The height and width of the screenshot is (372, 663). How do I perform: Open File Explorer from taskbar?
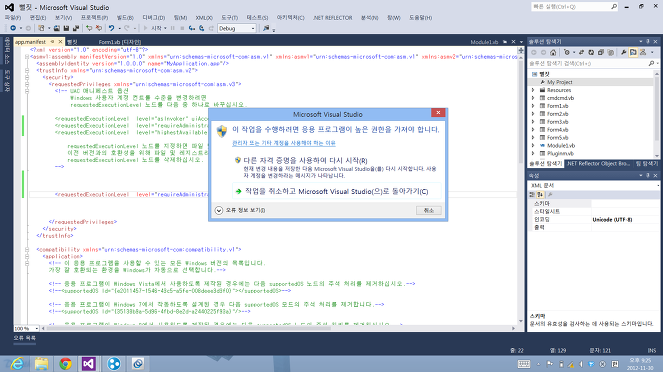41,364
